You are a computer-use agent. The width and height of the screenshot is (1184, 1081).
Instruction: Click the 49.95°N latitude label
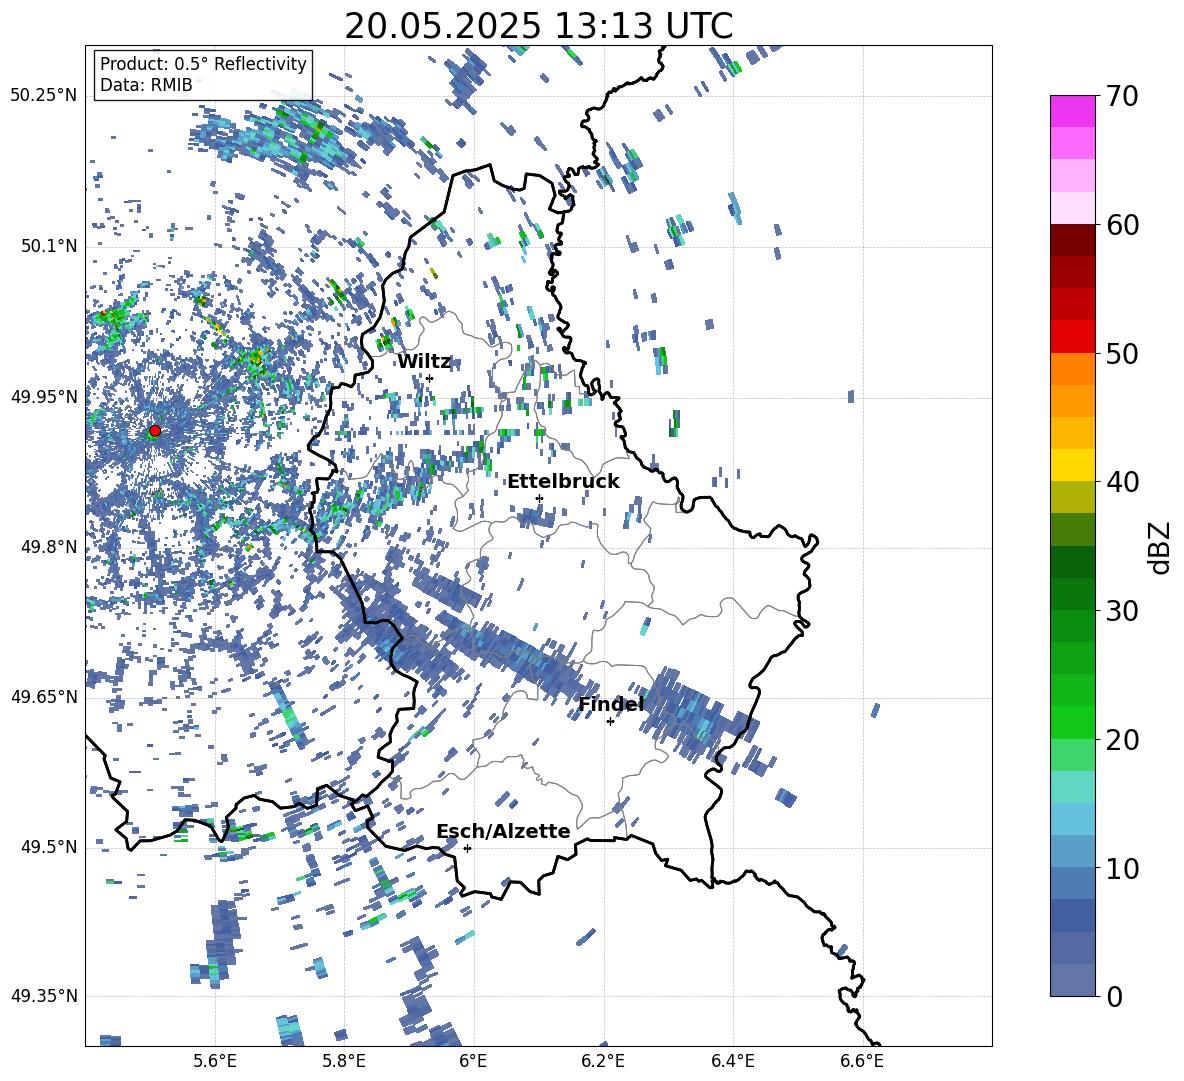(44, 396)
